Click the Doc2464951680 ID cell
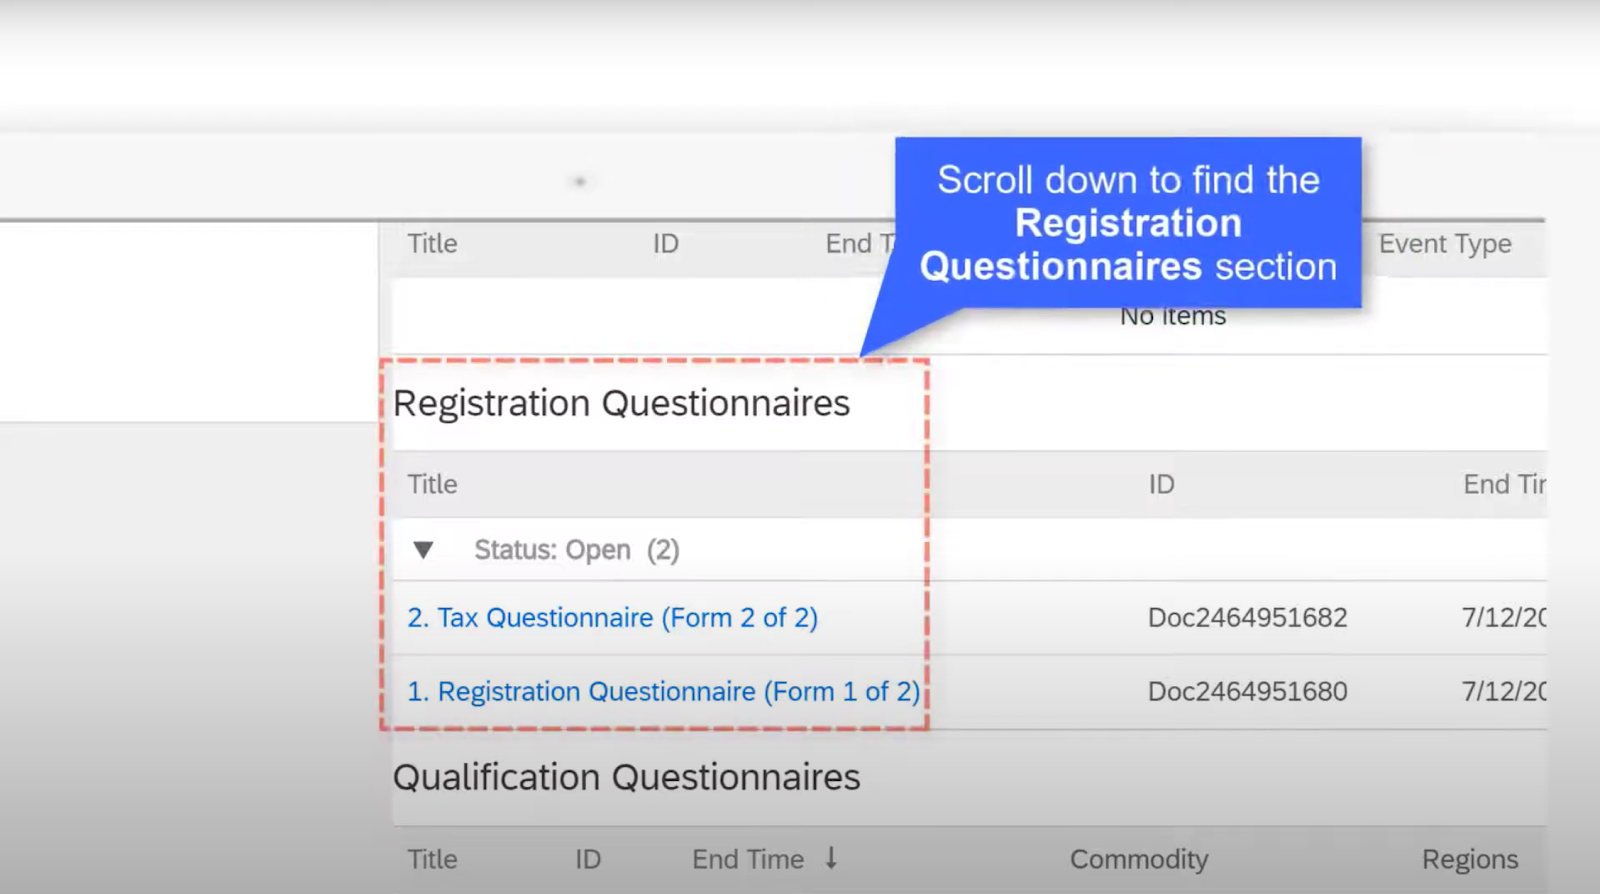The width and height of the screenshot is (1600, 894). point(1247,692)
